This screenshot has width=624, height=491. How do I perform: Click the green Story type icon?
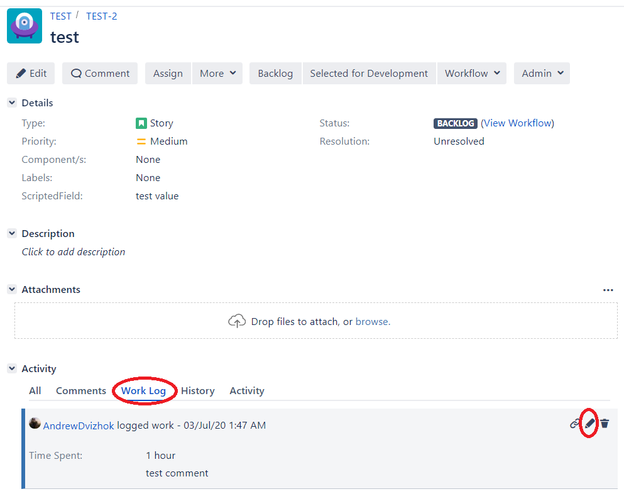pyautogui.click(x=141, y=123)
